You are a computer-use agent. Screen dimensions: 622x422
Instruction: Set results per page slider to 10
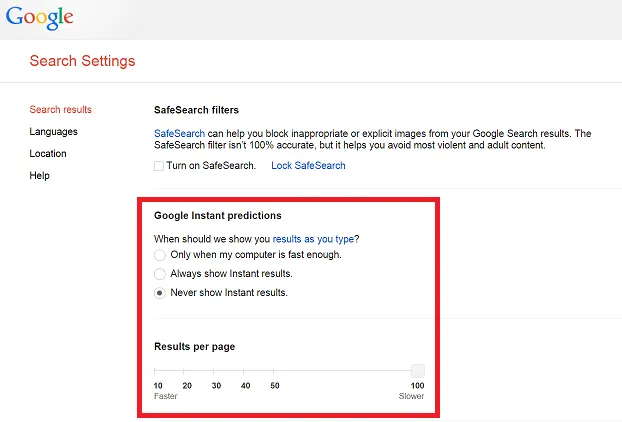155,371
